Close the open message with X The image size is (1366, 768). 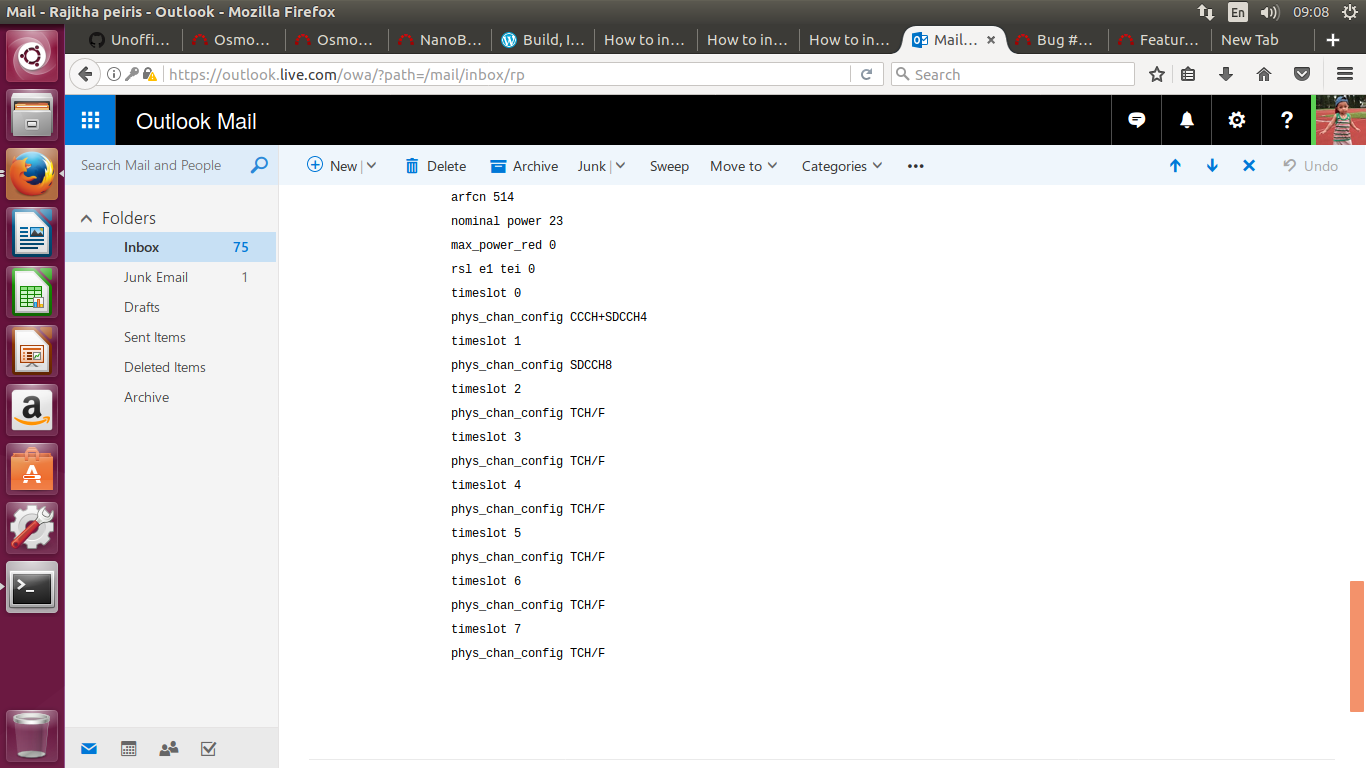pos(1249,166)
